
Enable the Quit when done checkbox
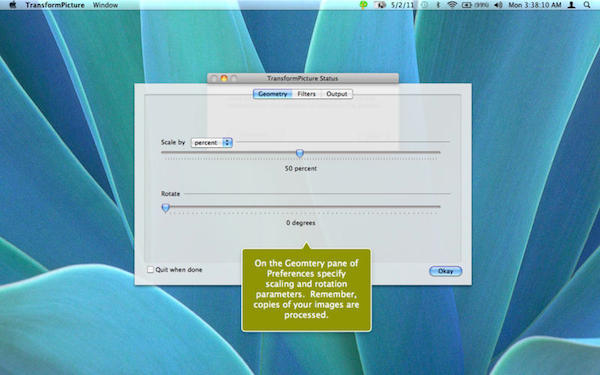[150, 270]
